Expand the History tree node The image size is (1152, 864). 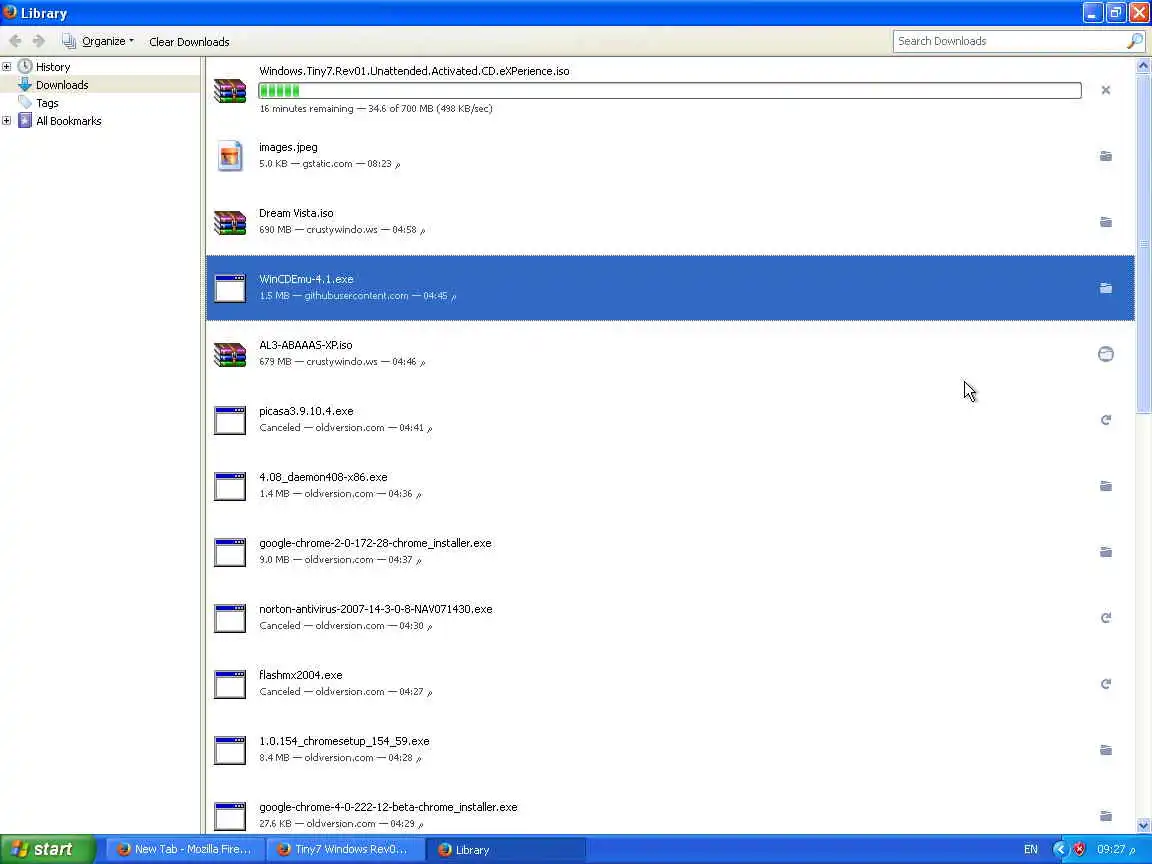point(7,67)
